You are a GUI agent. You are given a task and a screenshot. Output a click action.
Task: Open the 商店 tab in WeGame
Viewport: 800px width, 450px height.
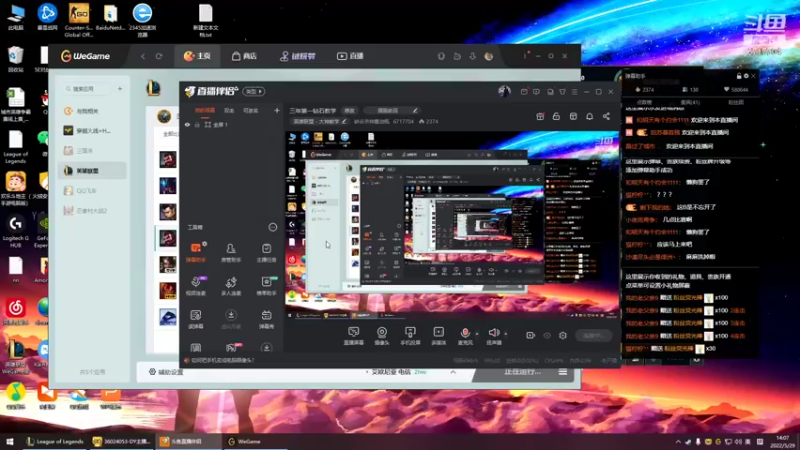click(244, 56)
